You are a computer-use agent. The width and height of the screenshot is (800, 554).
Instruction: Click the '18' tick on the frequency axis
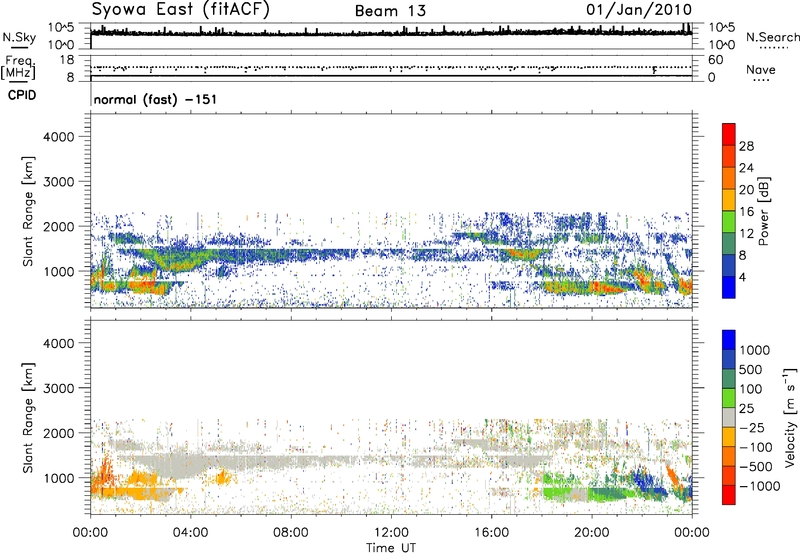pyautogui.click(x=66, y=60)
